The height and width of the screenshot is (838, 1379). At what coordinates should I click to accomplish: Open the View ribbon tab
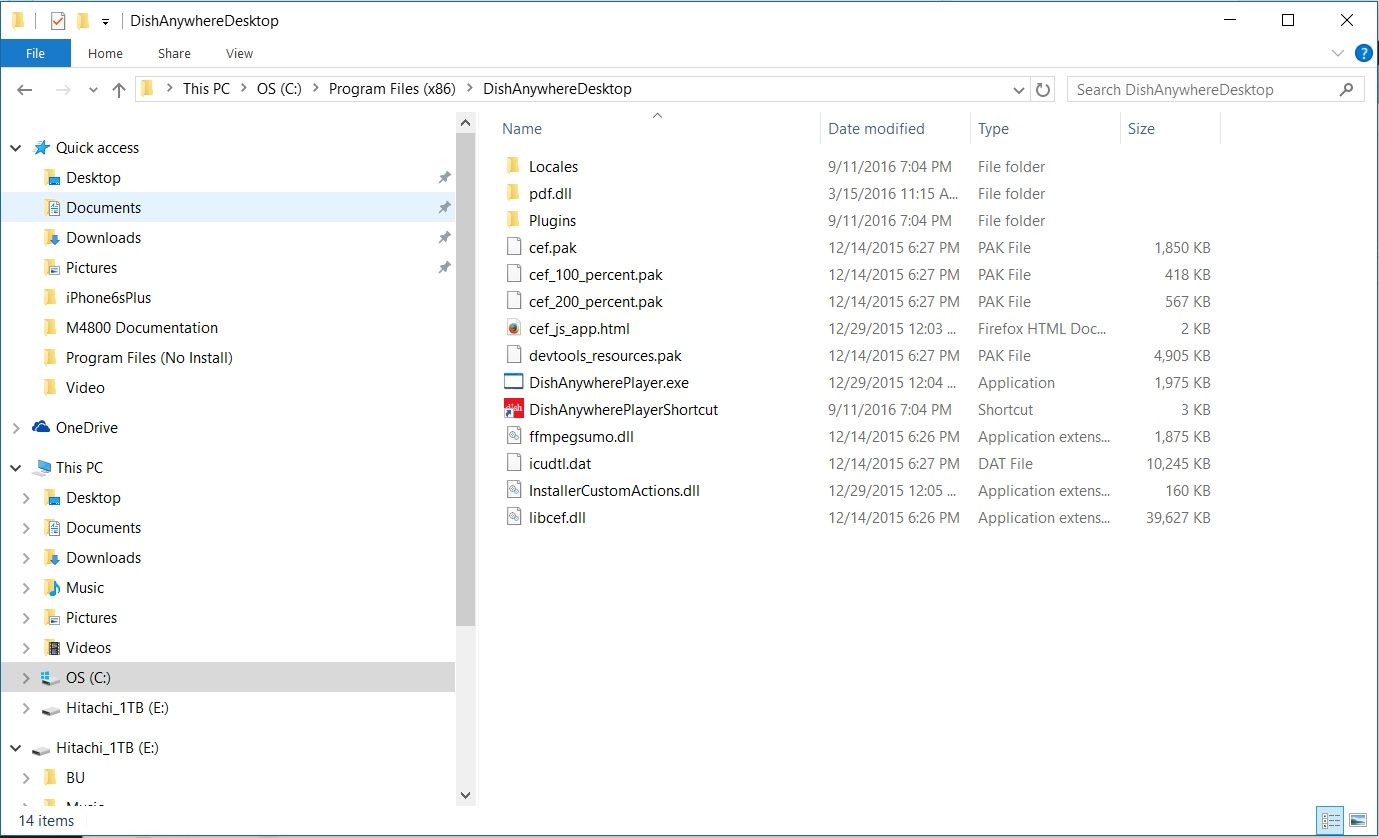coord(239,53)
